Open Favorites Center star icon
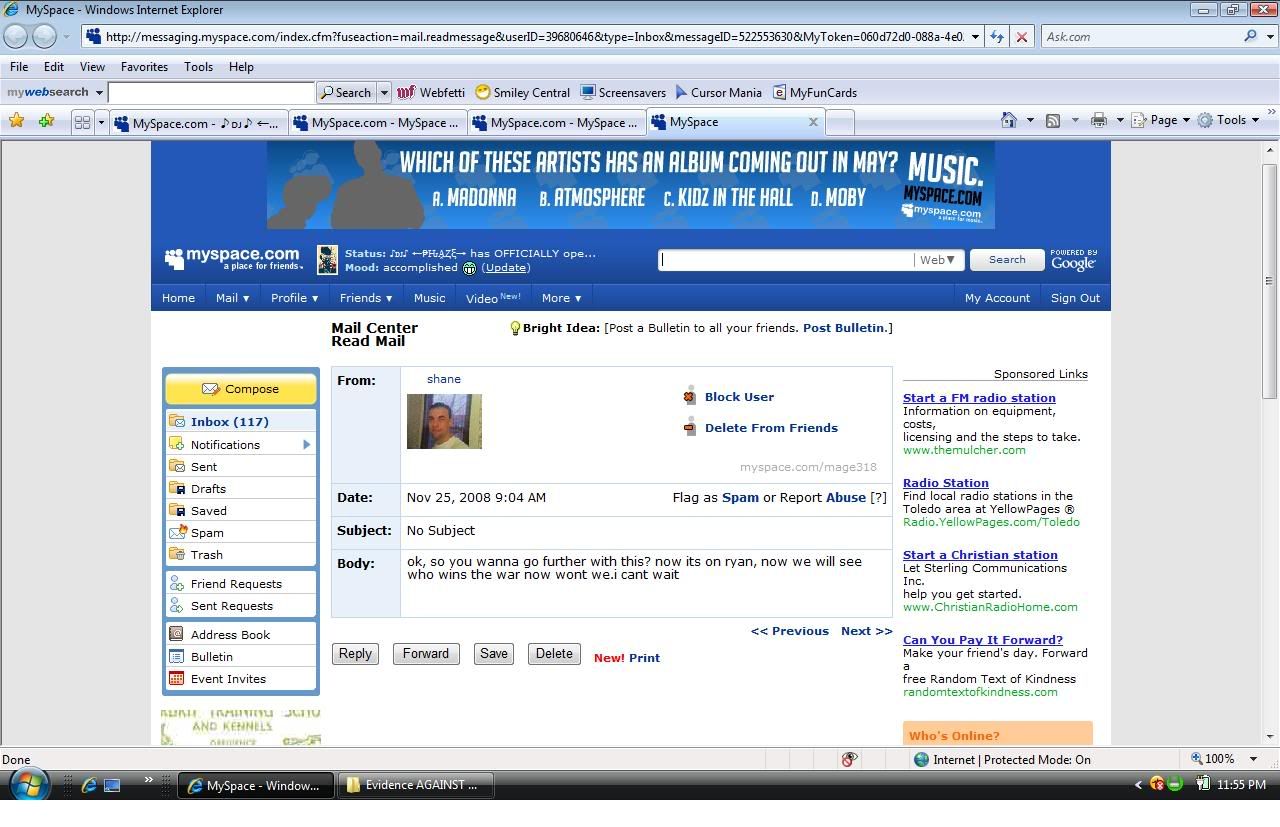 click(17, 121)
